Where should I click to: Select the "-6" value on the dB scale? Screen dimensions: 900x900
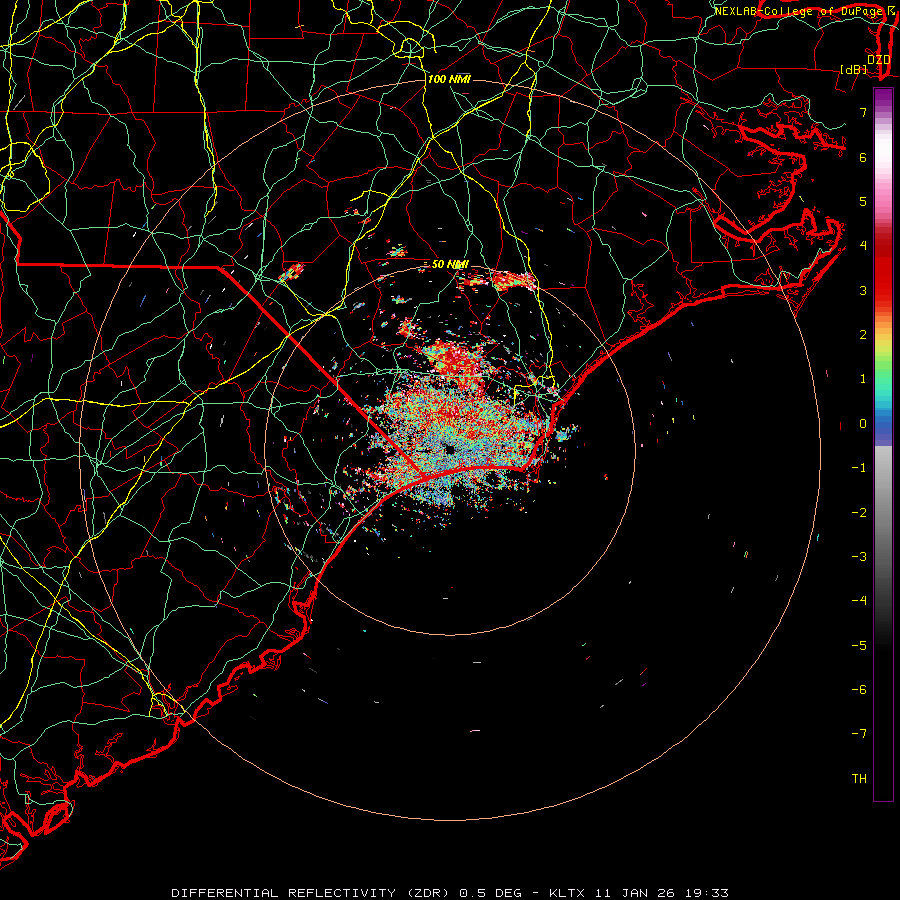tap(859, 690)
